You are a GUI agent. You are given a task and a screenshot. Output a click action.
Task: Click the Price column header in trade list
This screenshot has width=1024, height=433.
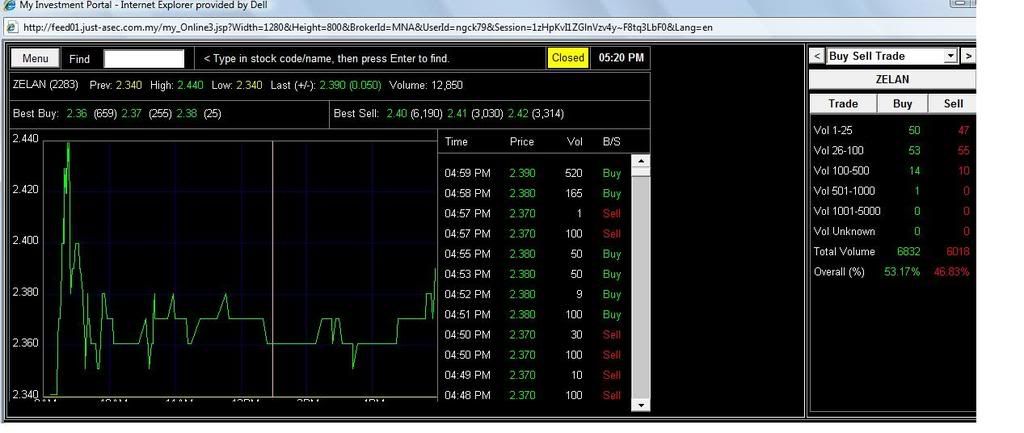(x=522, y=142)
